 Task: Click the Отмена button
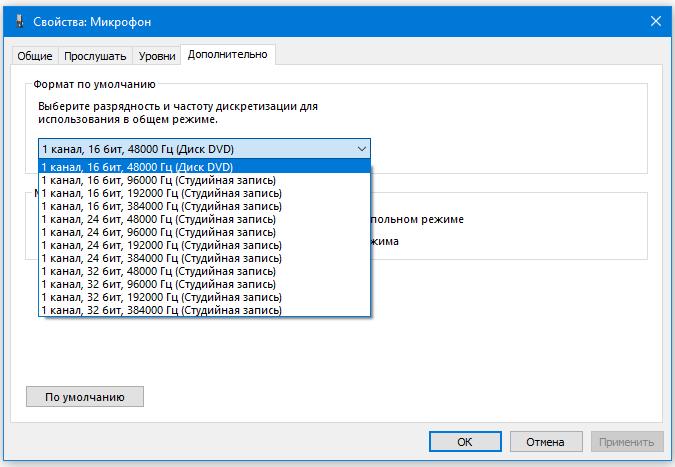[x=546, y=441]
